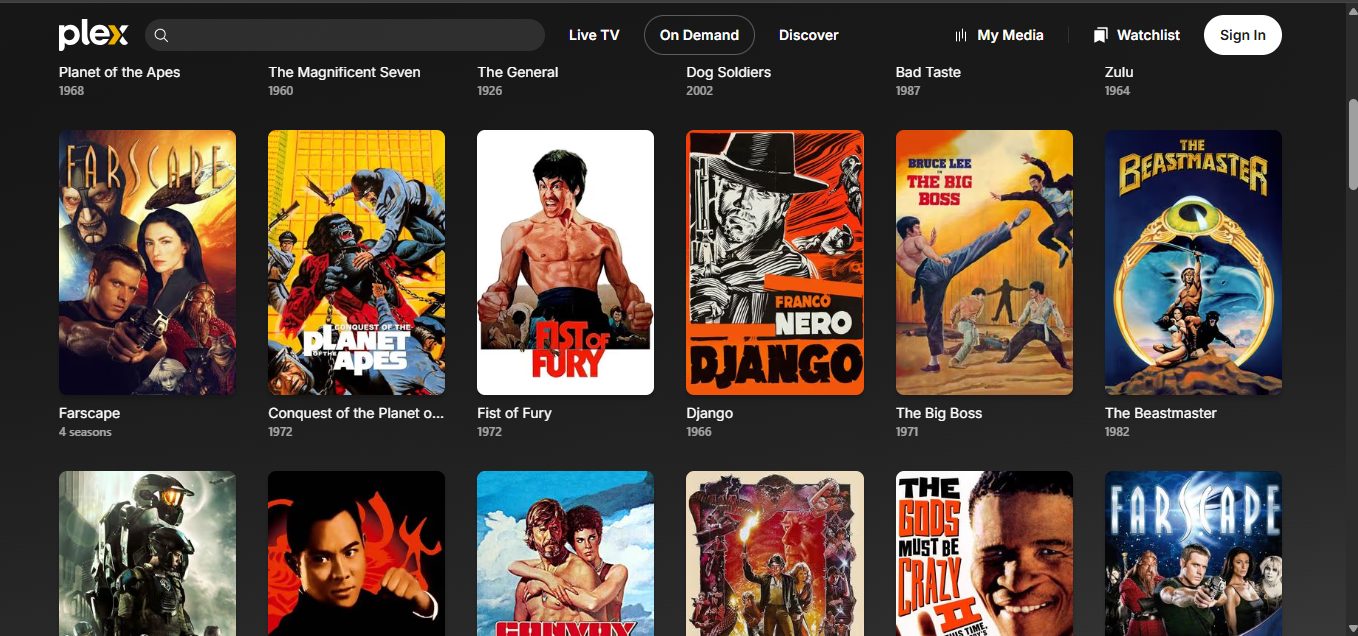This screenshot has height=636, width=1358.
Task: Open Conquest of the Planet of the Apes poster
Action: pos(356,262)
